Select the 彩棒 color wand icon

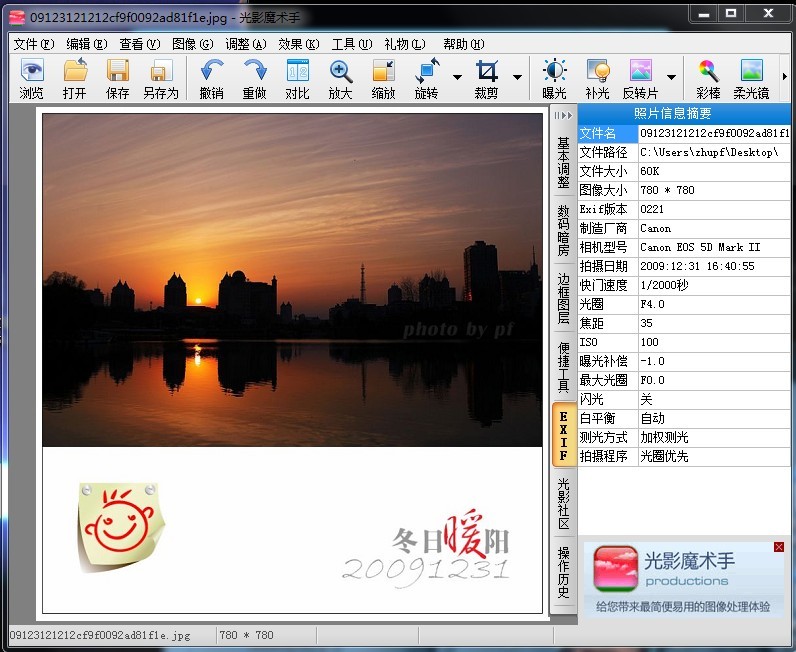709,70
